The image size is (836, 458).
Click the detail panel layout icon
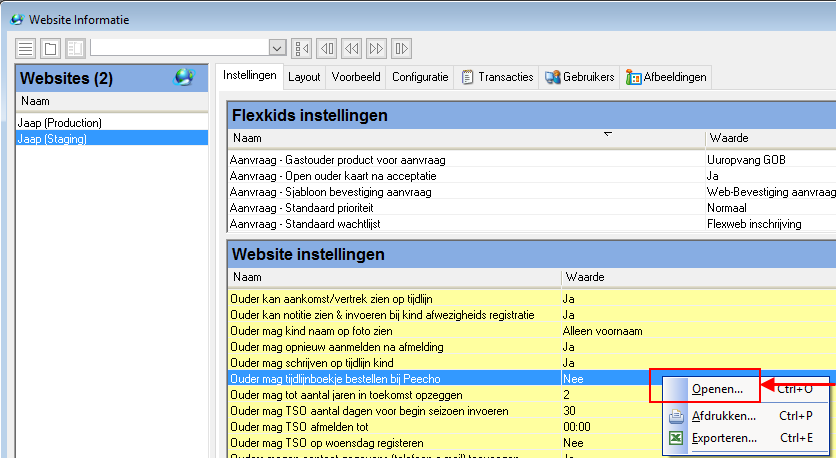tap(75, 48)
